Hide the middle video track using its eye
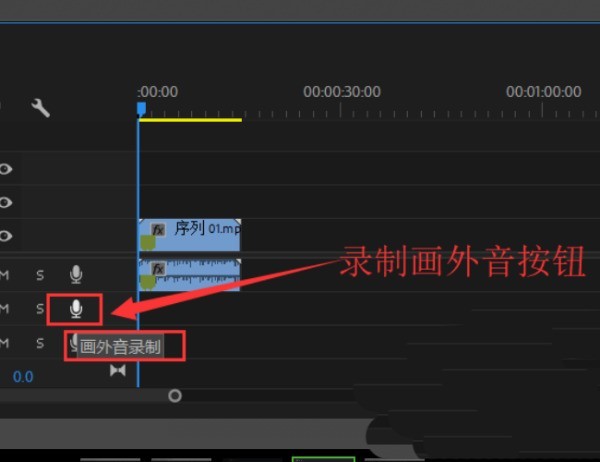The height and width of the screenshot is (462, 600). [x=5, y=202]
